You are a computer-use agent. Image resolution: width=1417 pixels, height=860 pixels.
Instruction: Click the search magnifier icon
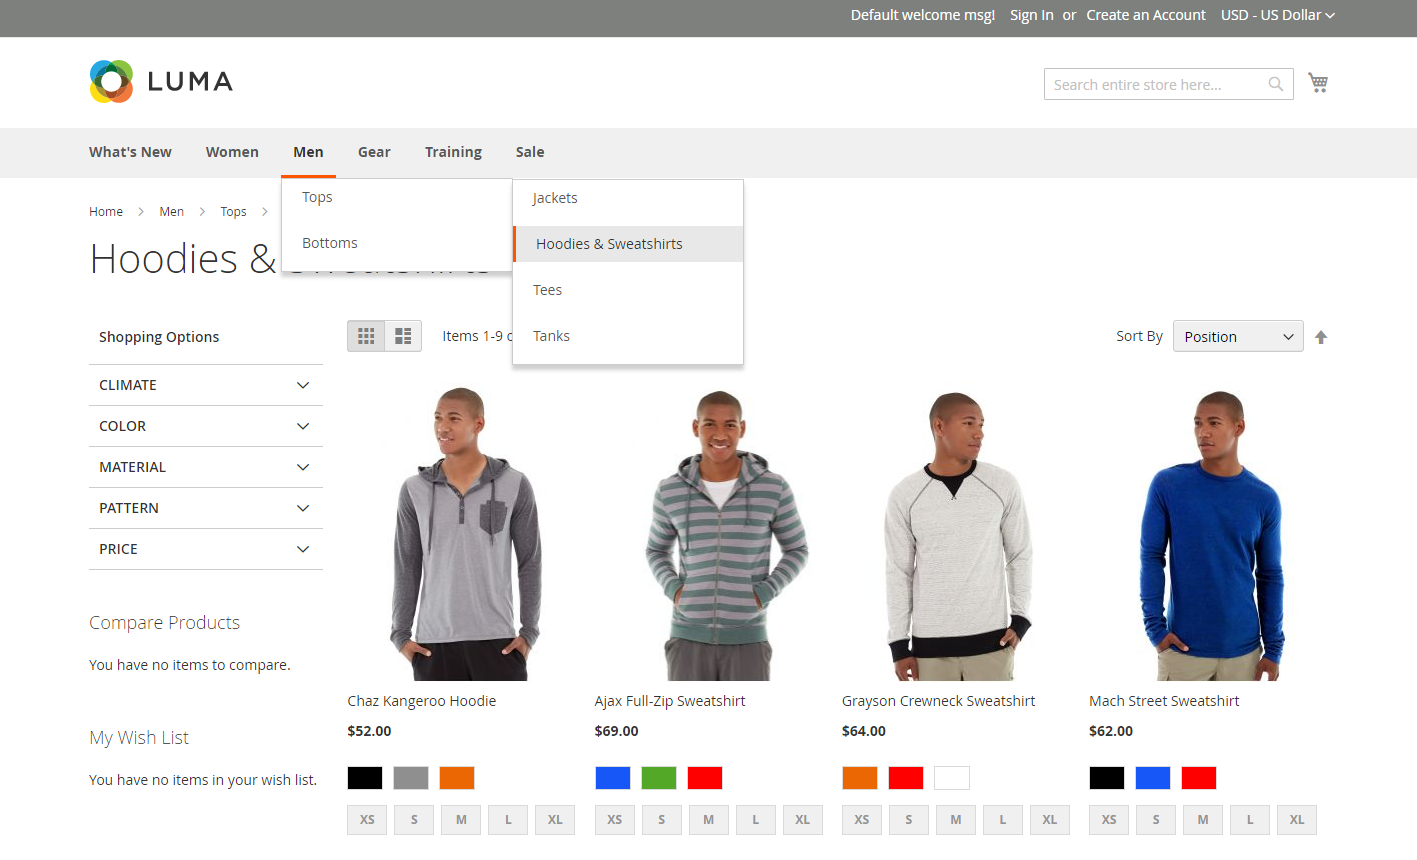pyautogui.click(x=1276, y=84)
